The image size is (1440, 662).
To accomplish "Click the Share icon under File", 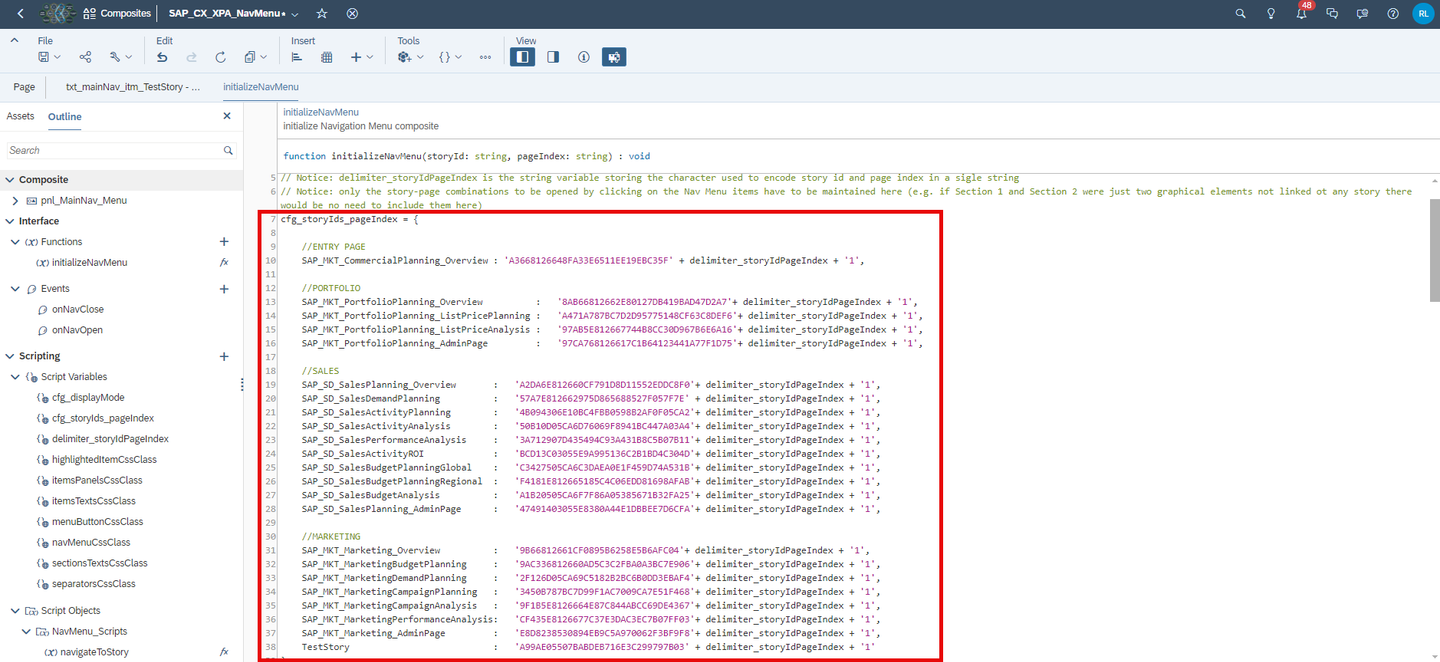I will coord(85,57).
